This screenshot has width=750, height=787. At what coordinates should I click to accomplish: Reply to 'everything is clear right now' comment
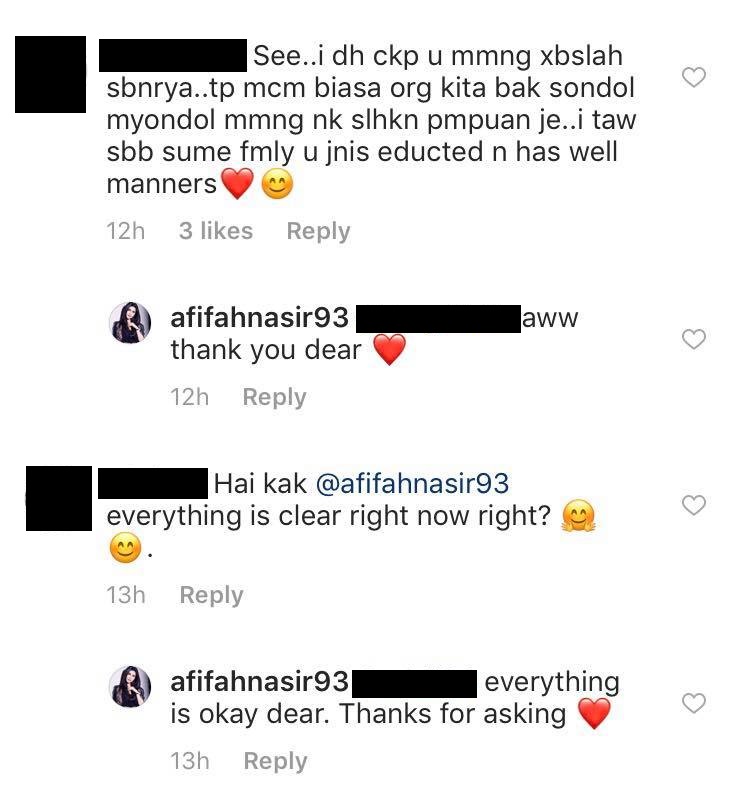pyautogui.click(x=211, y=595)
